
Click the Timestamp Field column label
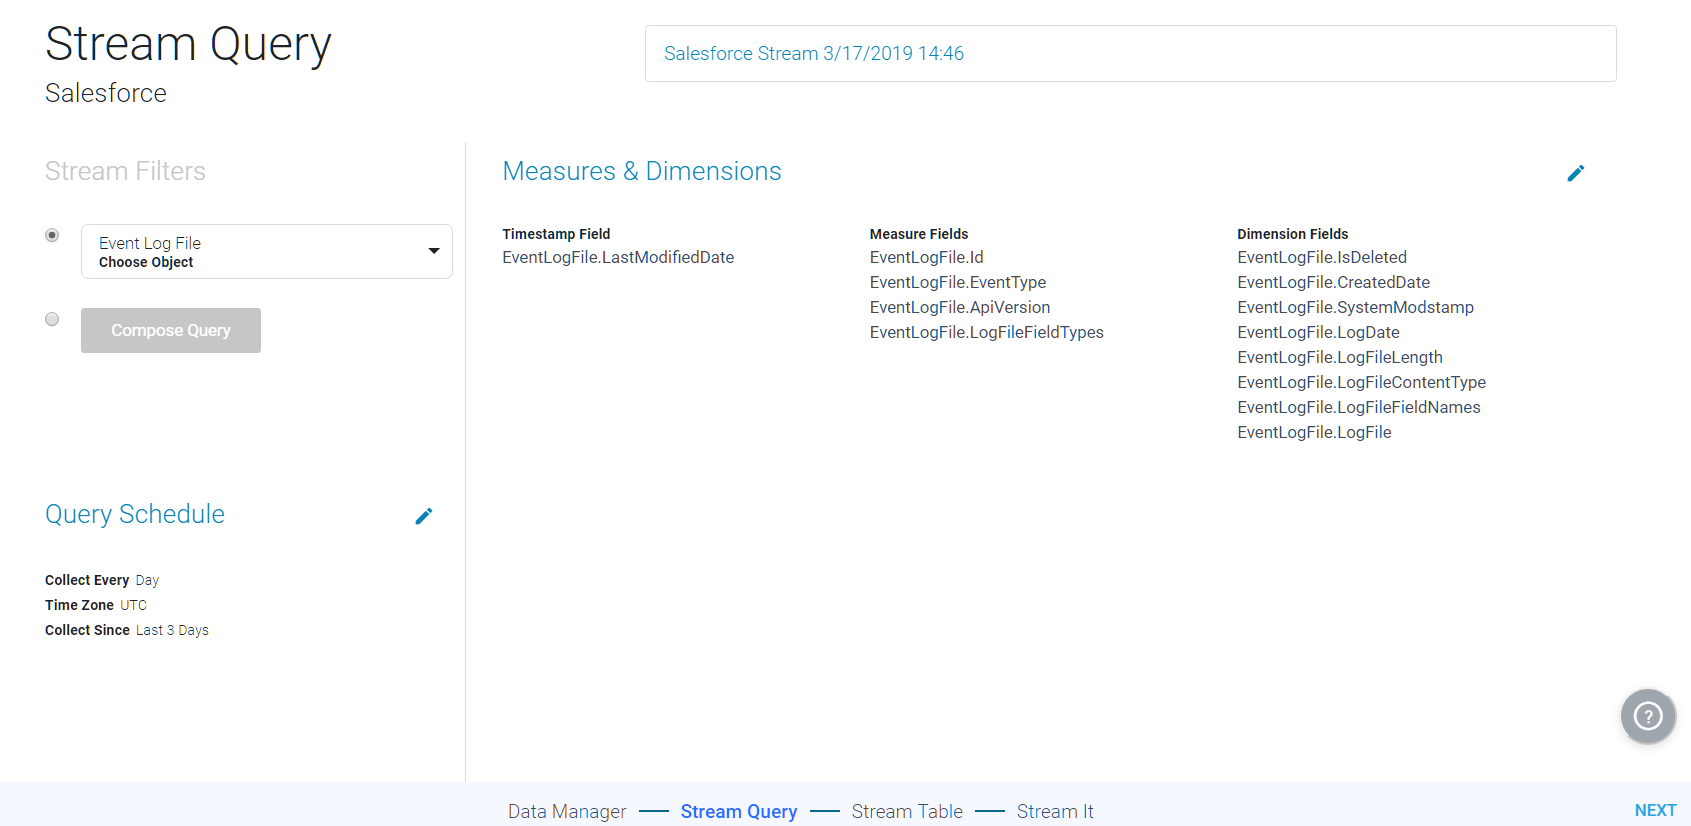pos(556,234)
